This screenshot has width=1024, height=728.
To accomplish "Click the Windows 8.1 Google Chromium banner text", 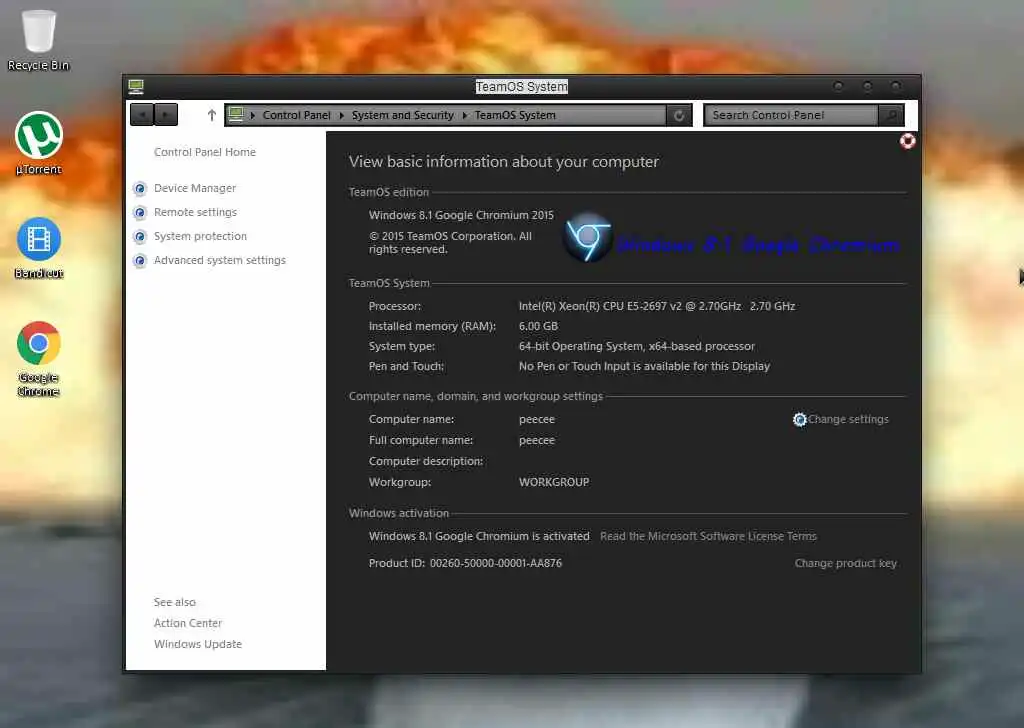I will tap(758, 245).
